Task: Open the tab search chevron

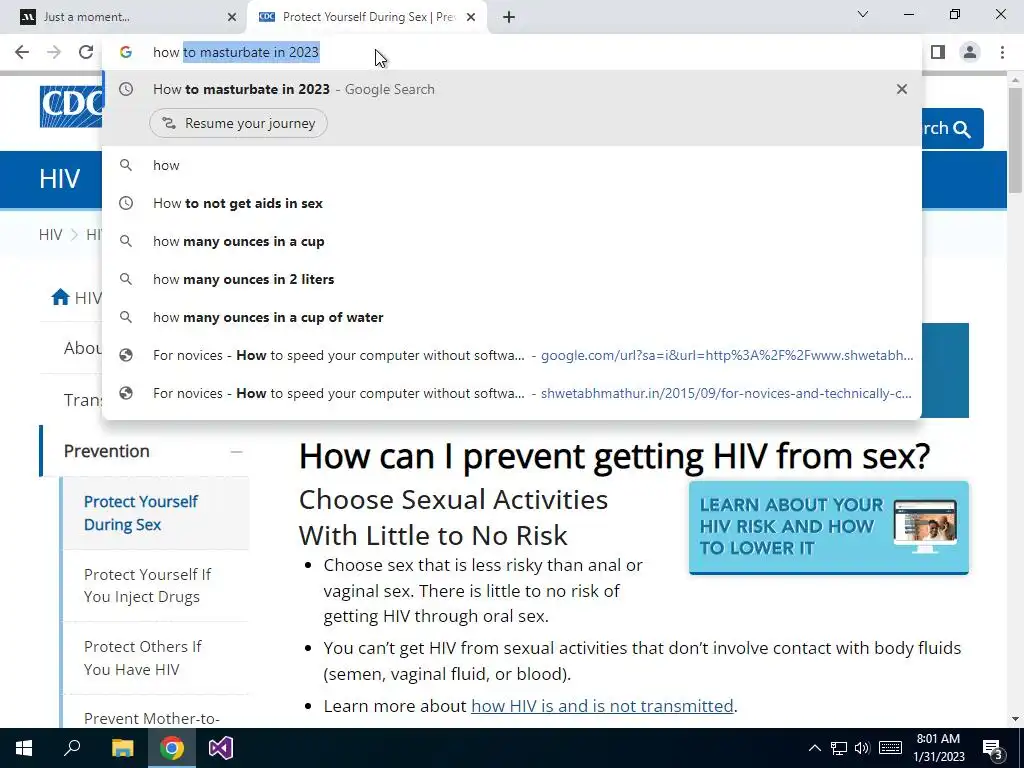Action: click(863, 14)
